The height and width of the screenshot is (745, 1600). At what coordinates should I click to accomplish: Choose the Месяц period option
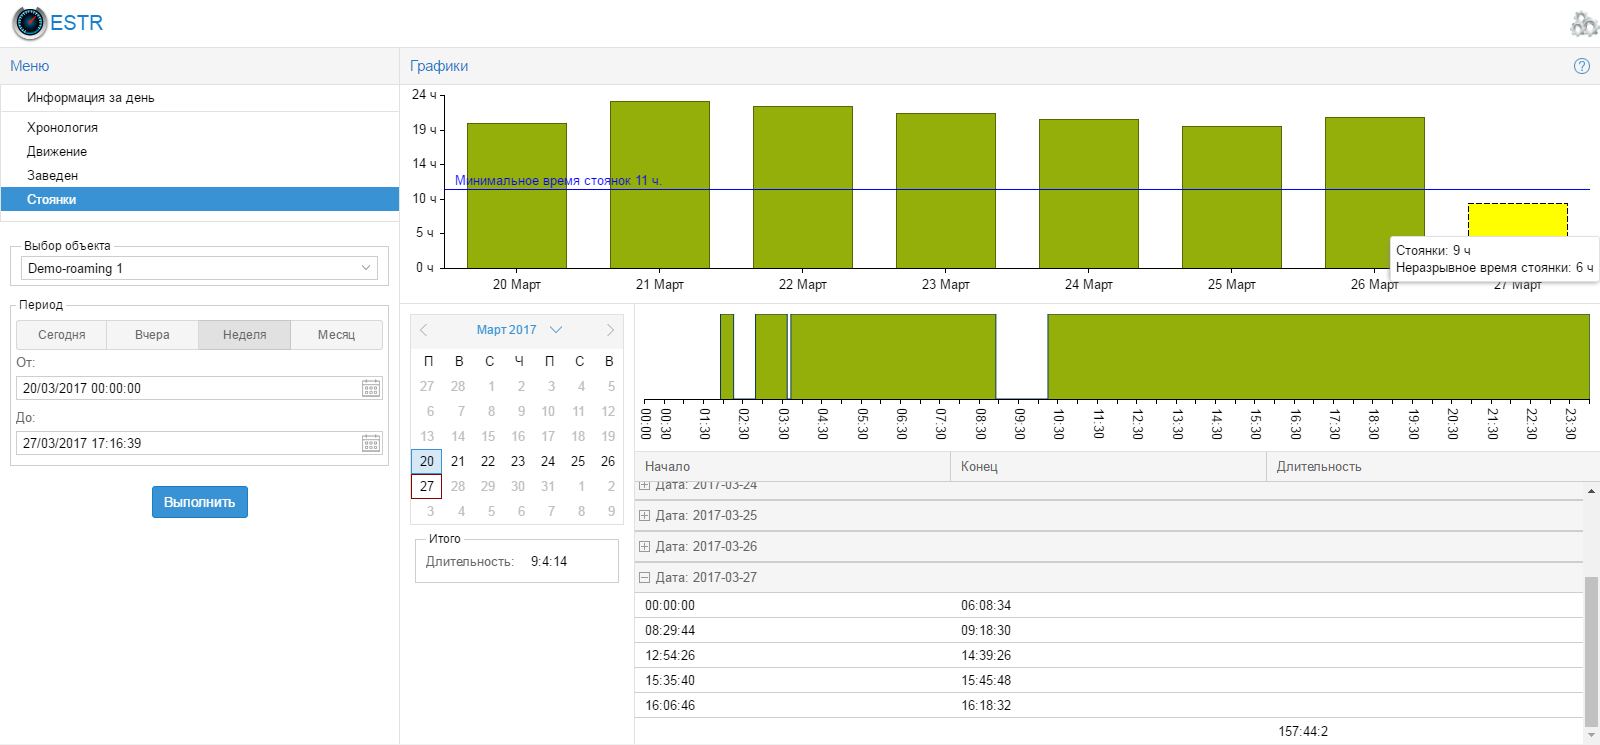coord(336,335)
